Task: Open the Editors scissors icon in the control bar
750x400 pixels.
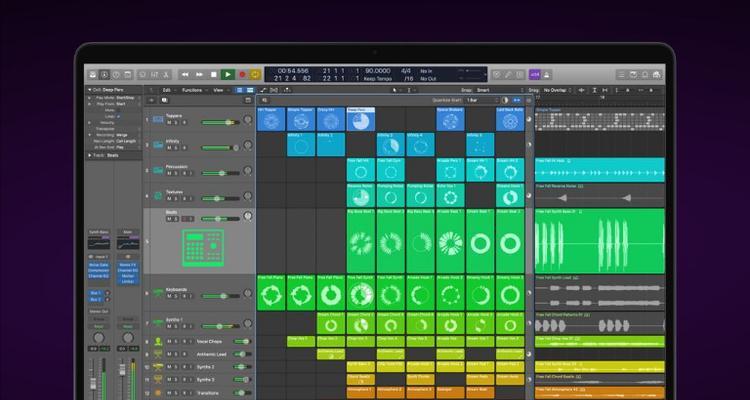Action: 166,75
